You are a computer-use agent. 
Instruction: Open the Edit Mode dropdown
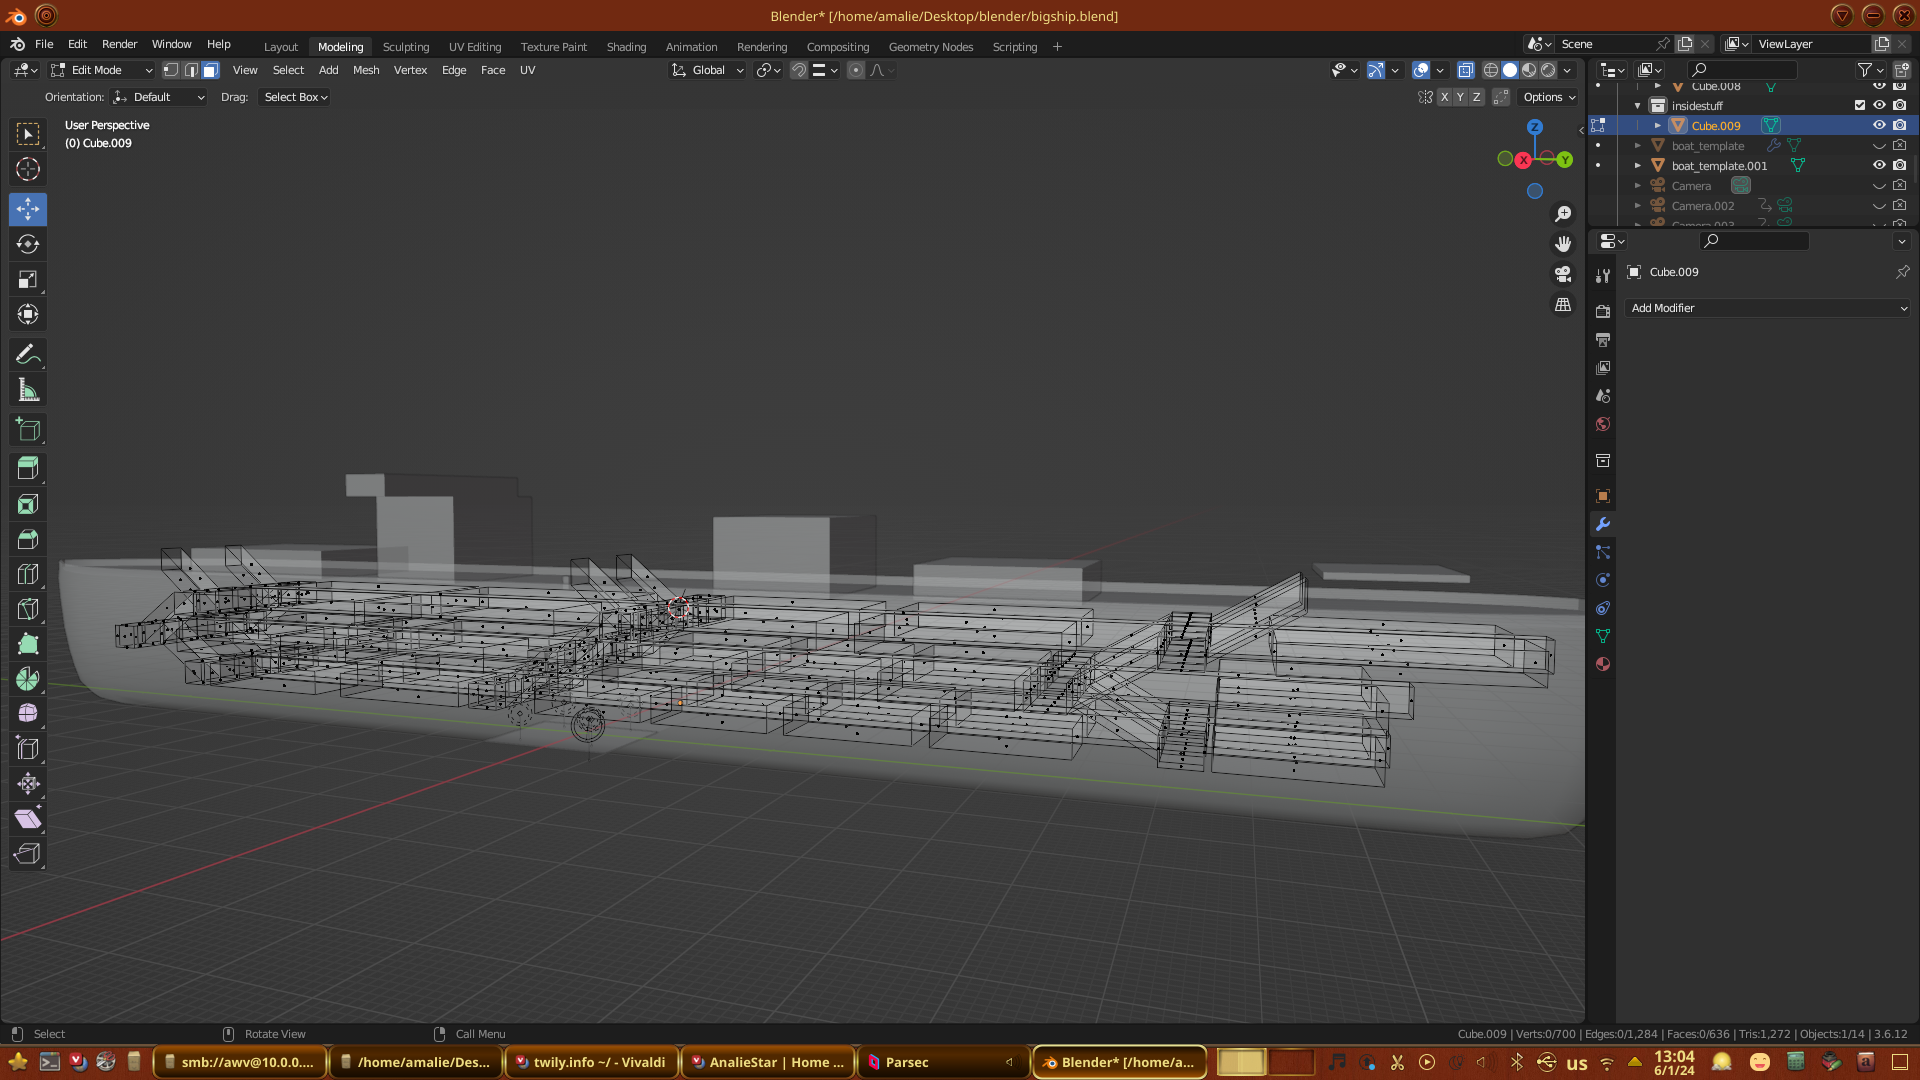click(101, 70)
